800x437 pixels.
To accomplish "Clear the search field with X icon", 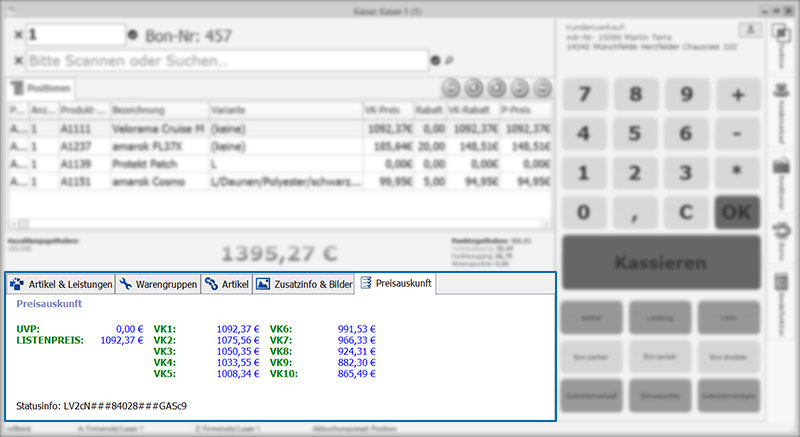I will [x=18, y=61].
